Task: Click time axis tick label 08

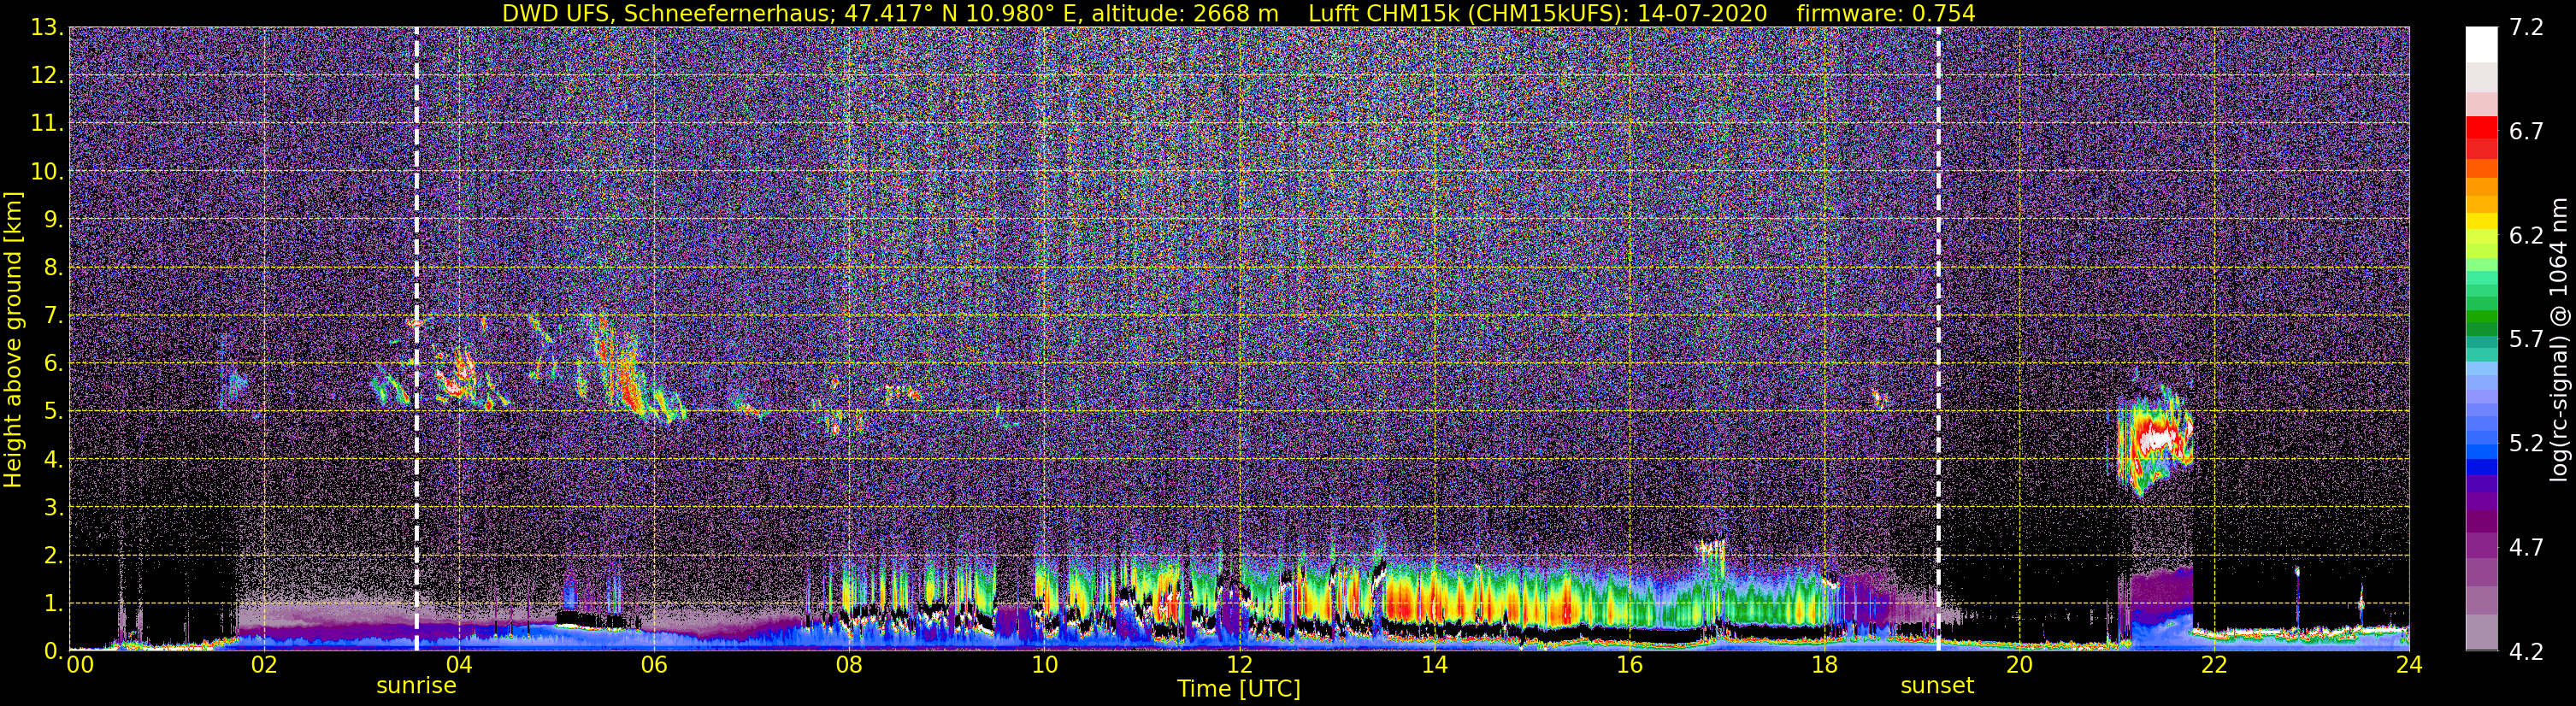Action: (x=849, y=666)
